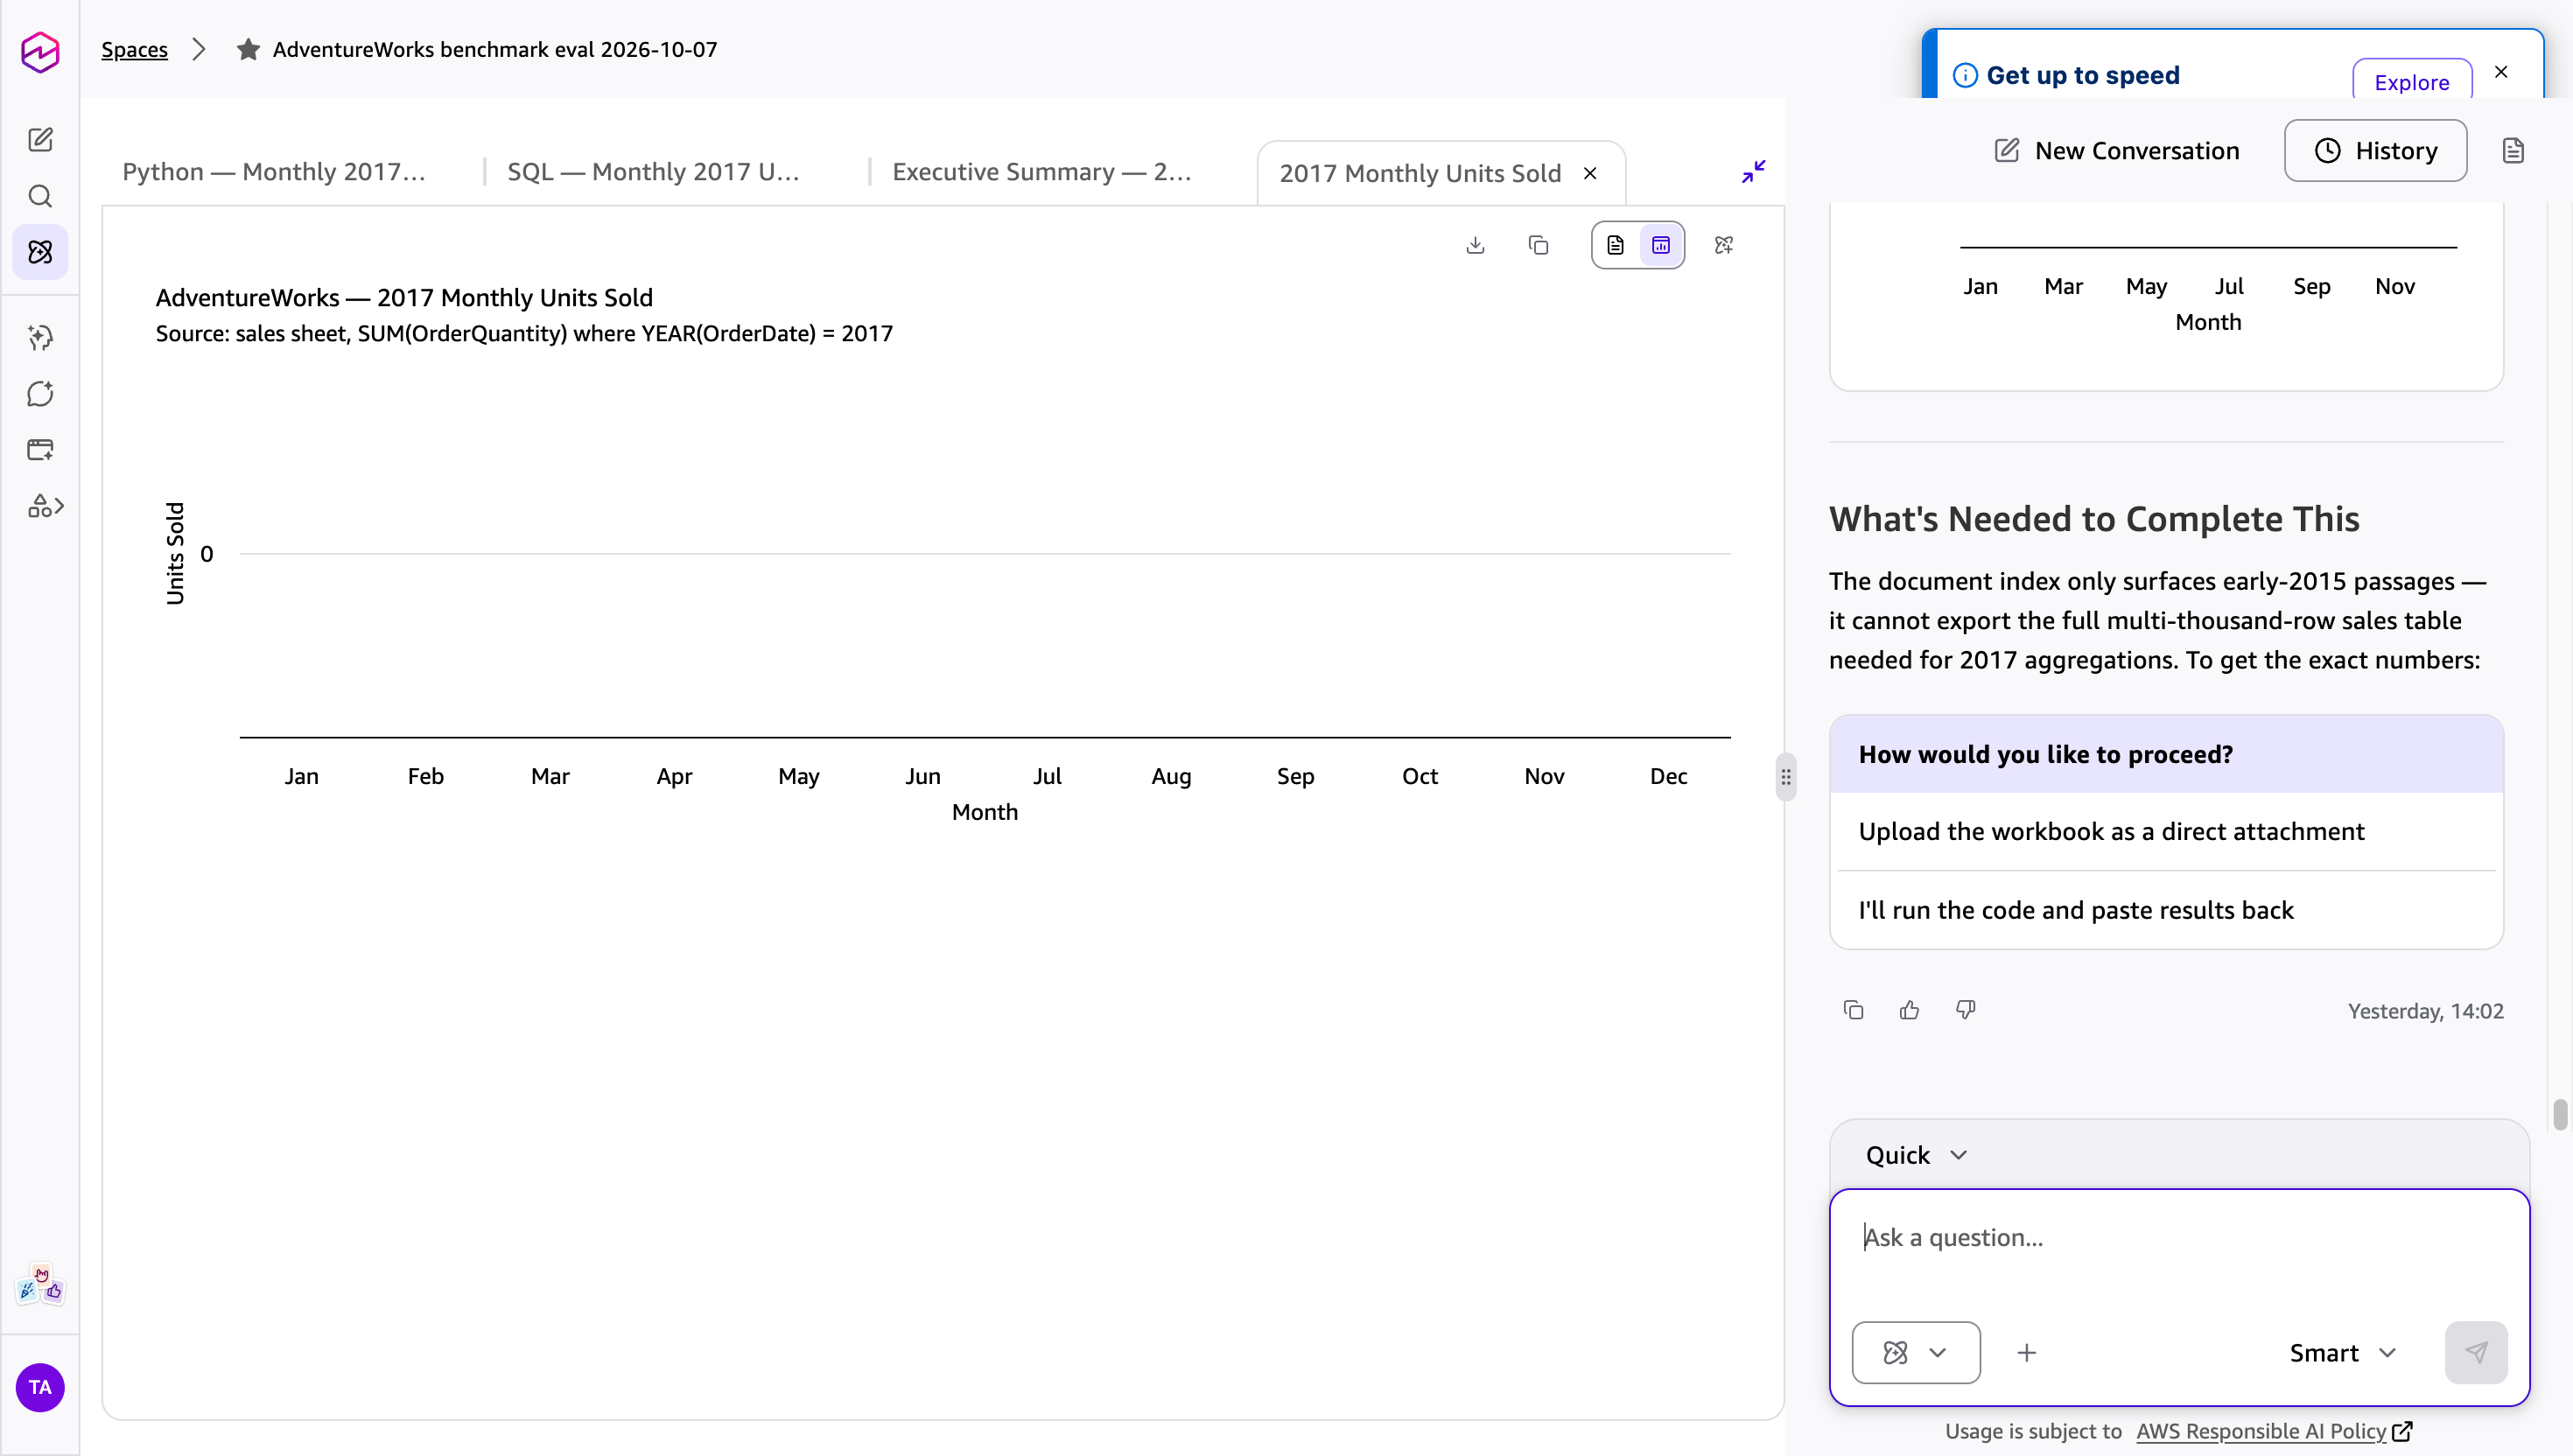Viewport: 2573px width, 1456px height.
Task: Open the chat bubble refresh sidebar icon
Action: [40, 394]
